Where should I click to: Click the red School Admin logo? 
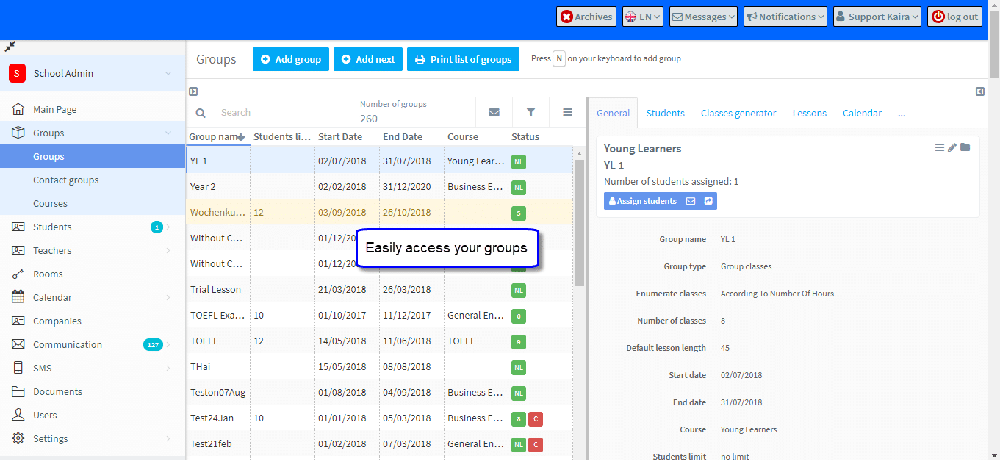[17, 73]
